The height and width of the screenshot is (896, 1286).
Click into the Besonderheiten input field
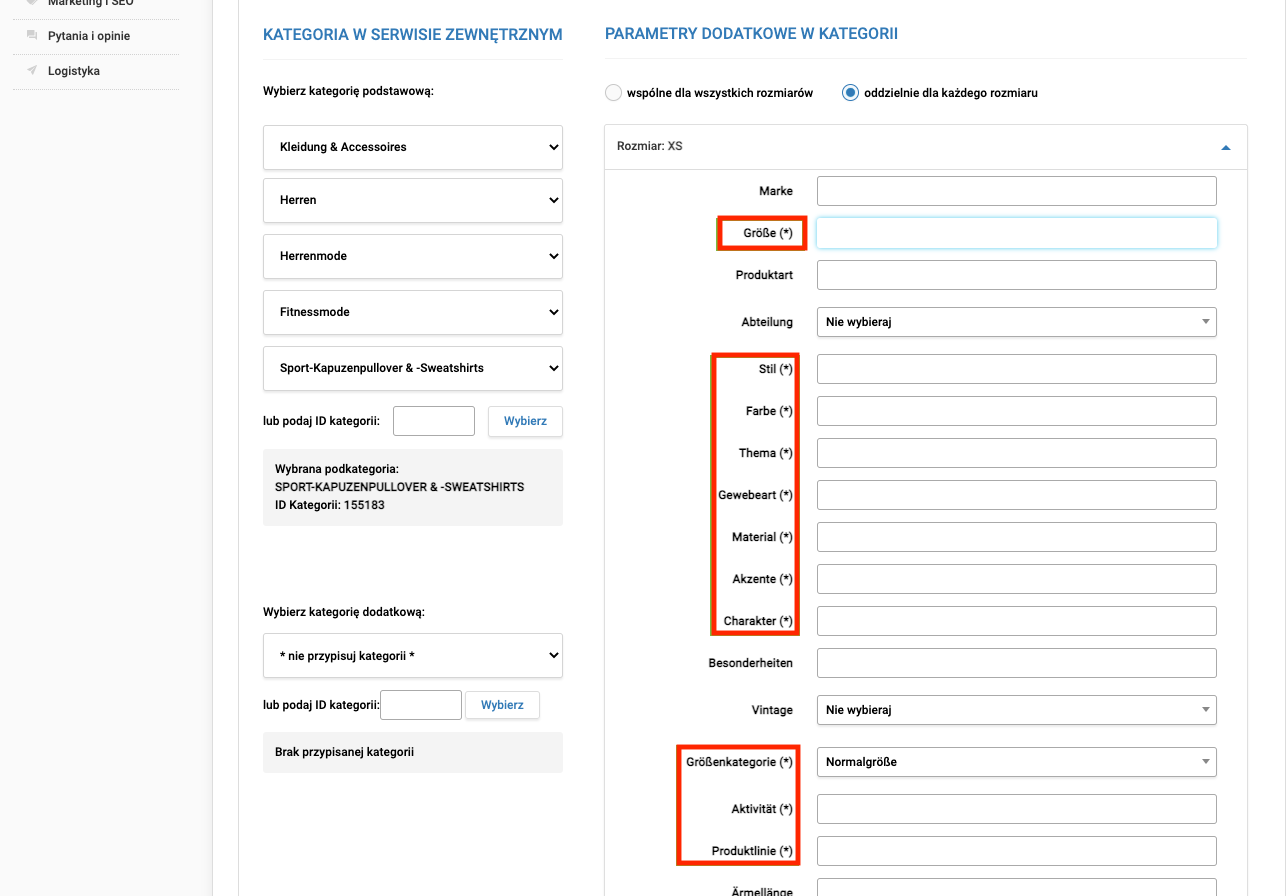1017,663
